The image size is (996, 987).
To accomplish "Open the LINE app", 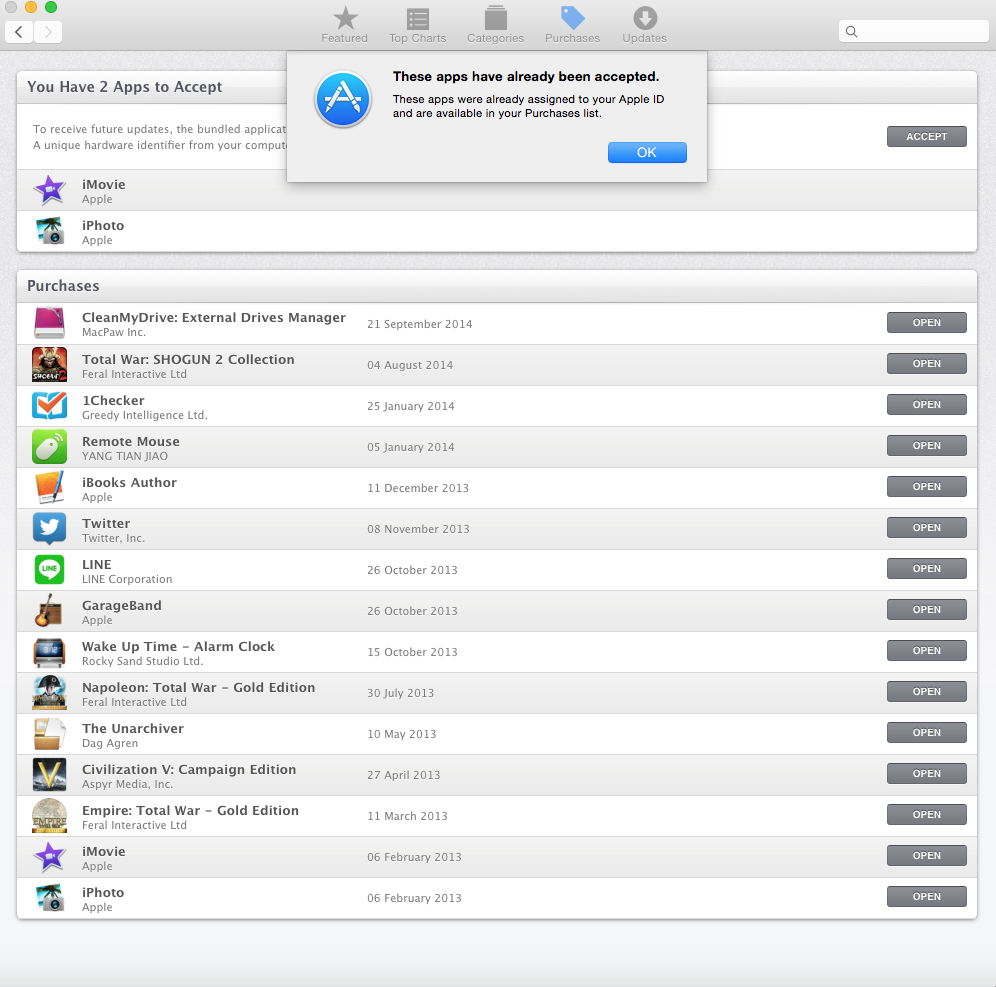I will [x=926, y=568].
